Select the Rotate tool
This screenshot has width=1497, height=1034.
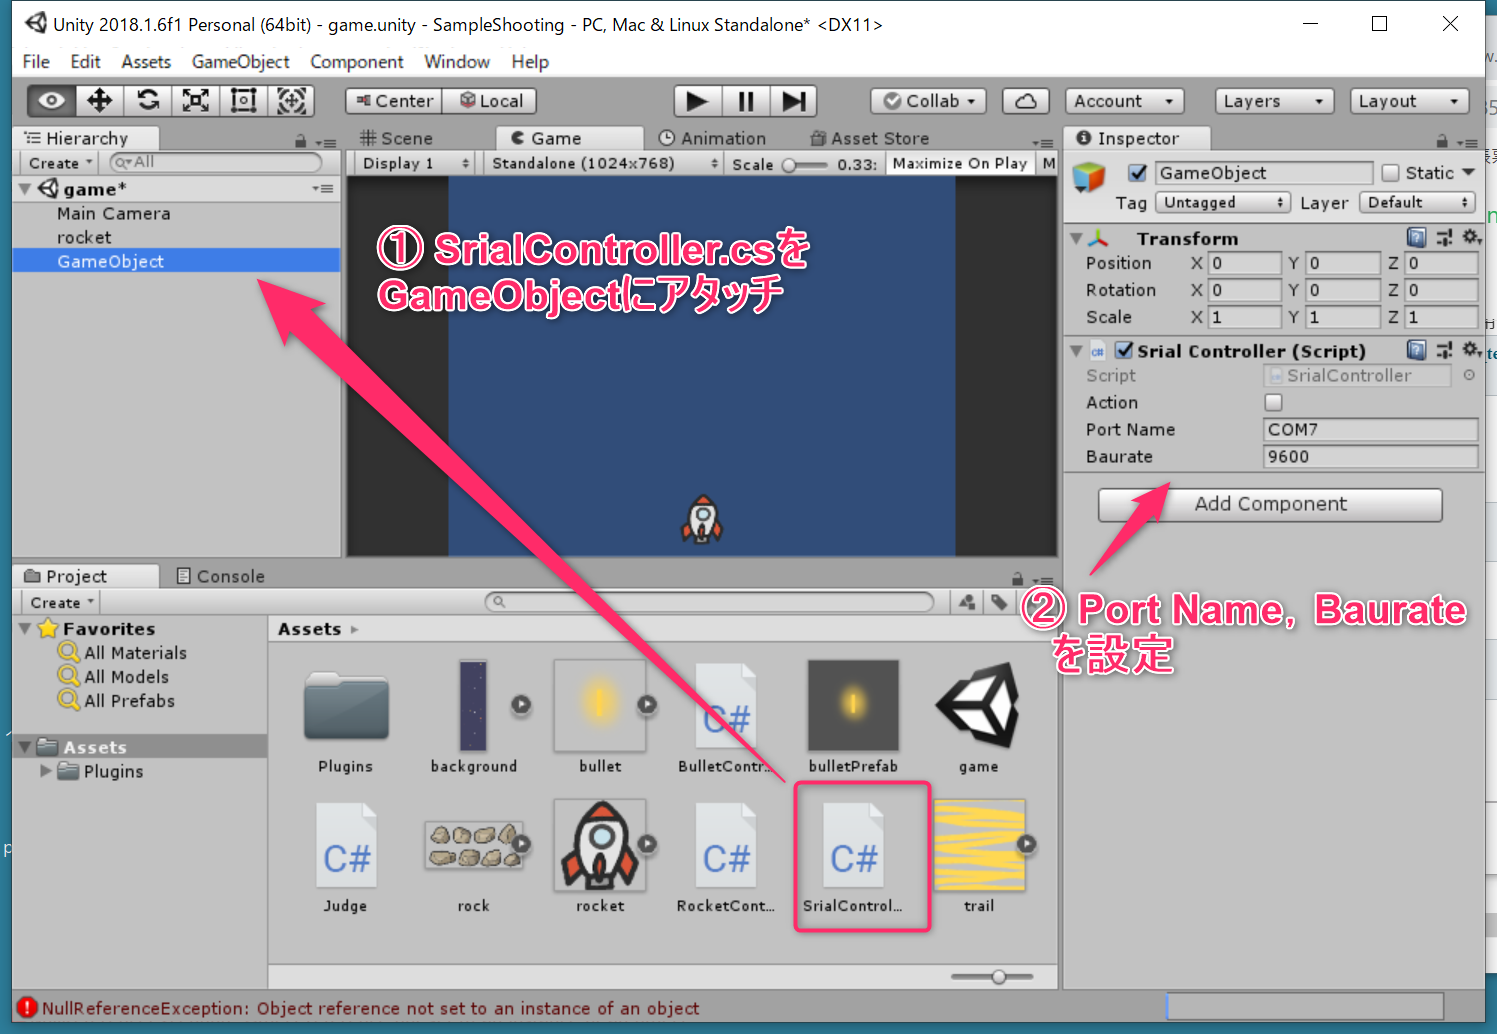coord(148,101)
